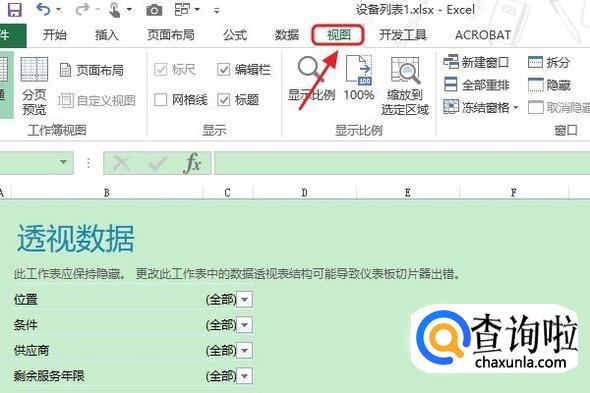Click the camera screenshot icon
The width and height of the screenshot is (590, 393).
click(x=154, y=10)
